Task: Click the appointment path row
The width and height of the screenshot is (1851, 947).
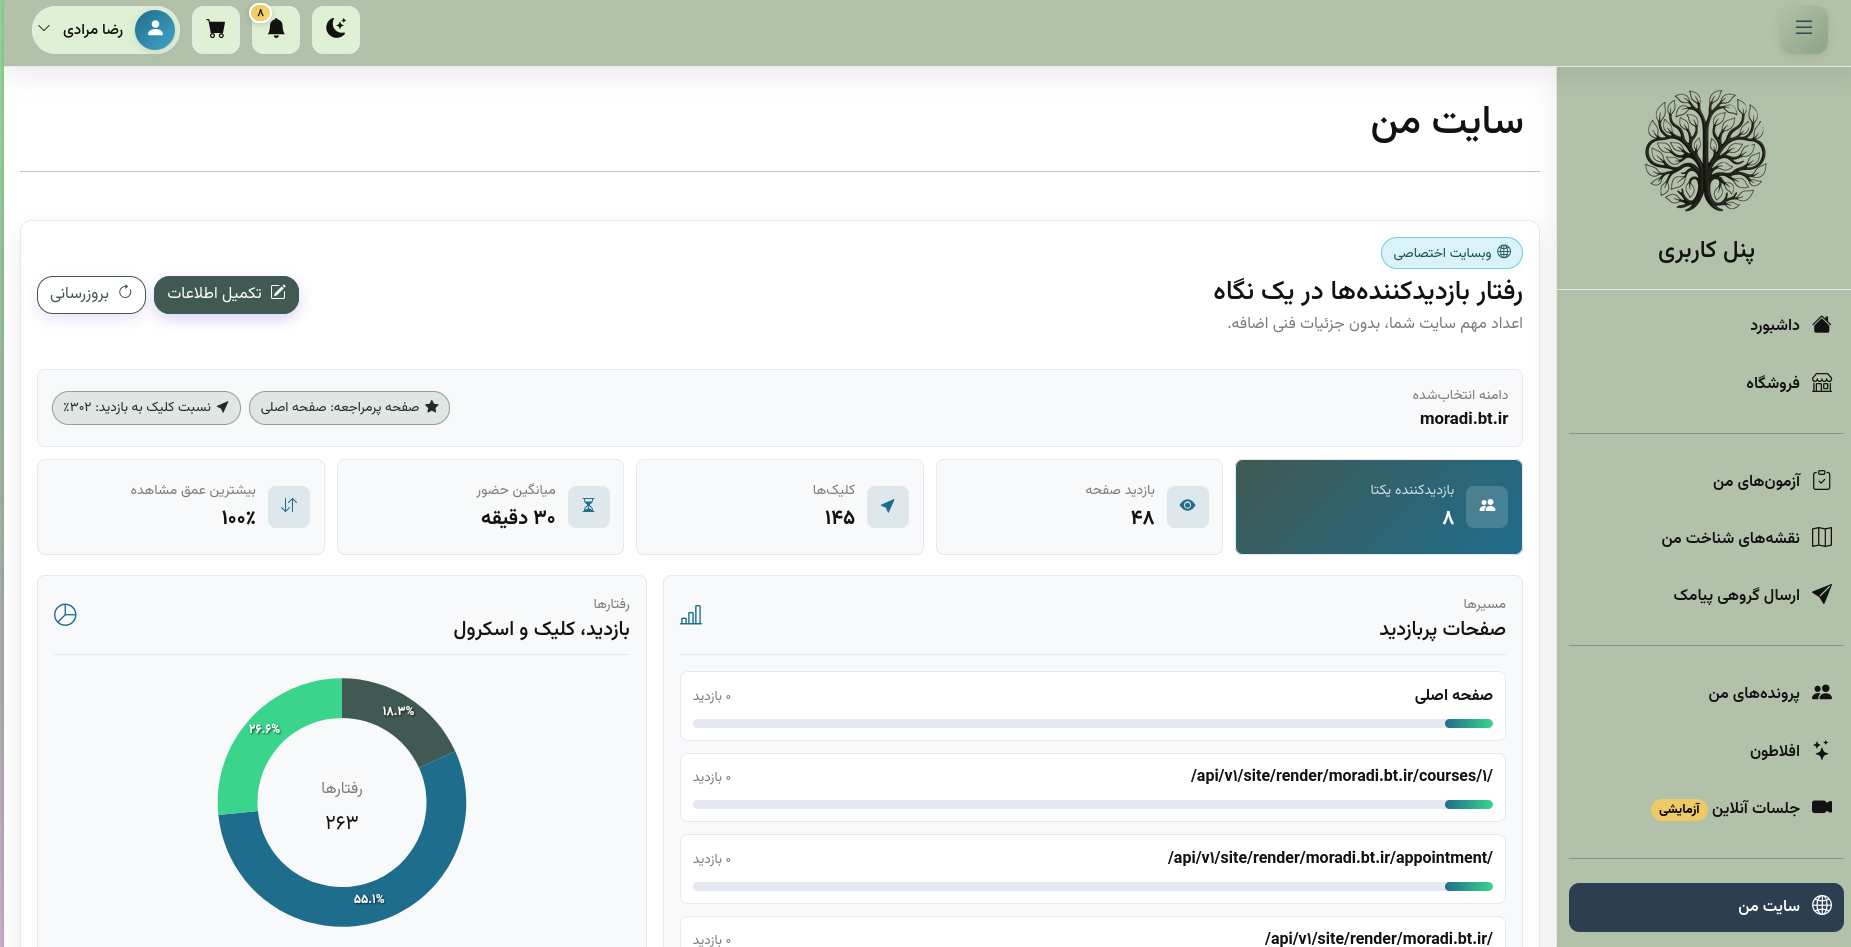Action: click(1093, 869)
